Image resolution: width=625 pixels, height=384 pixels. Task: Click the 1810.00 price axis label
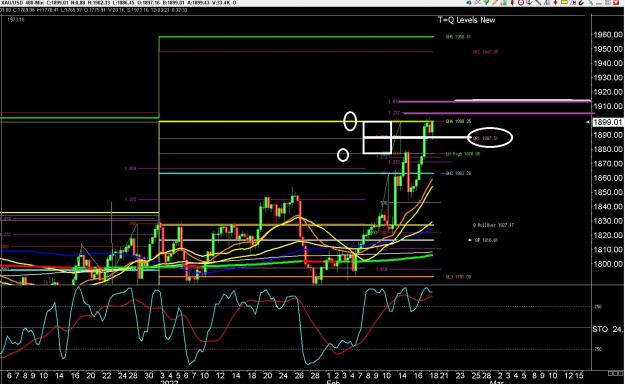click(608, 250)
